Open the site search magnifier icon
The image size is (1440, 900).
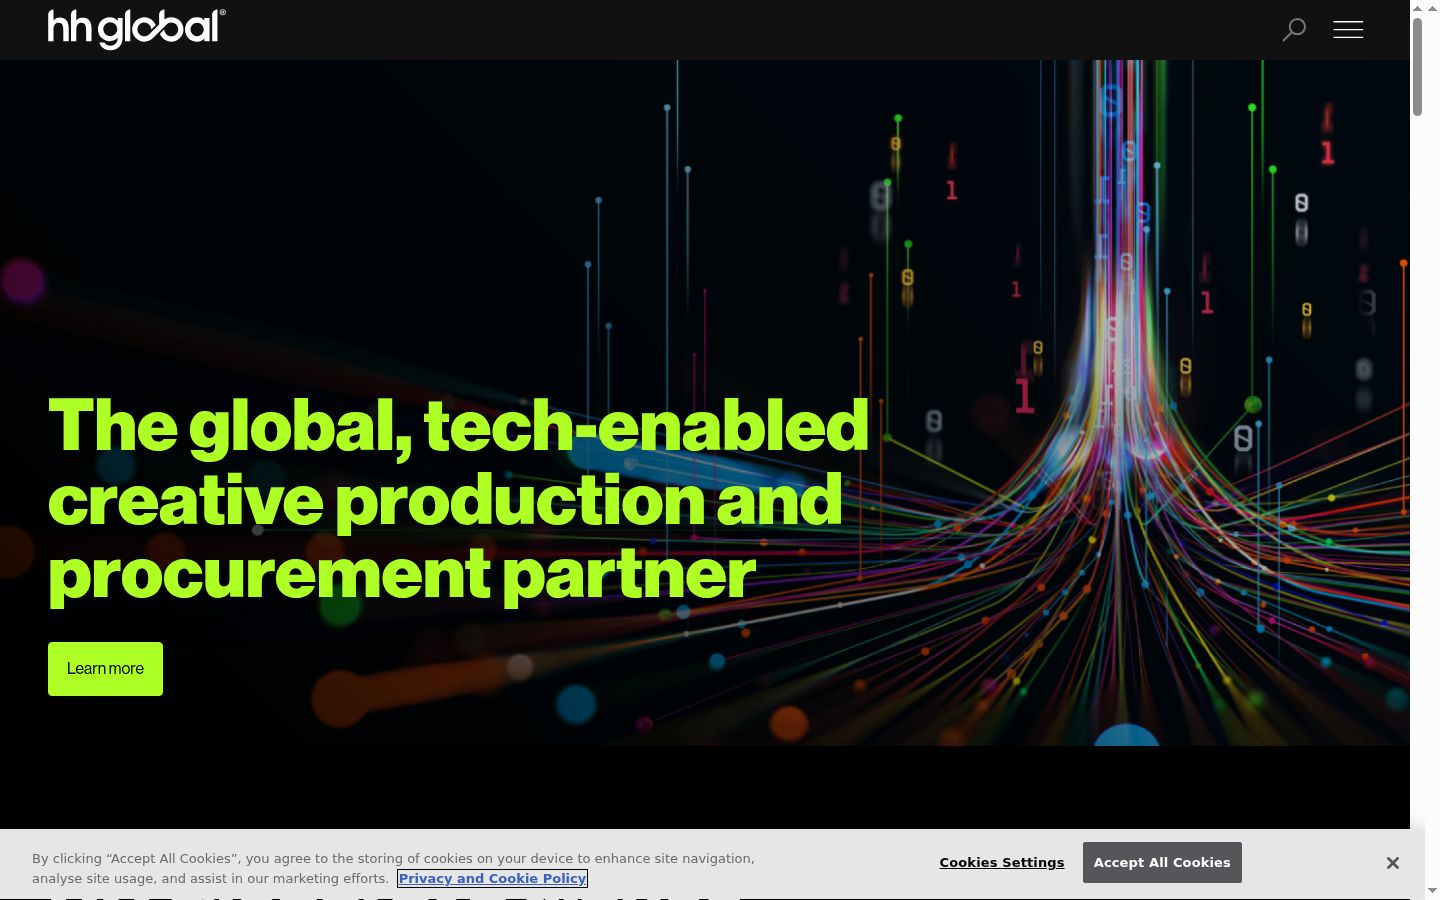[x=1294, y=30]
